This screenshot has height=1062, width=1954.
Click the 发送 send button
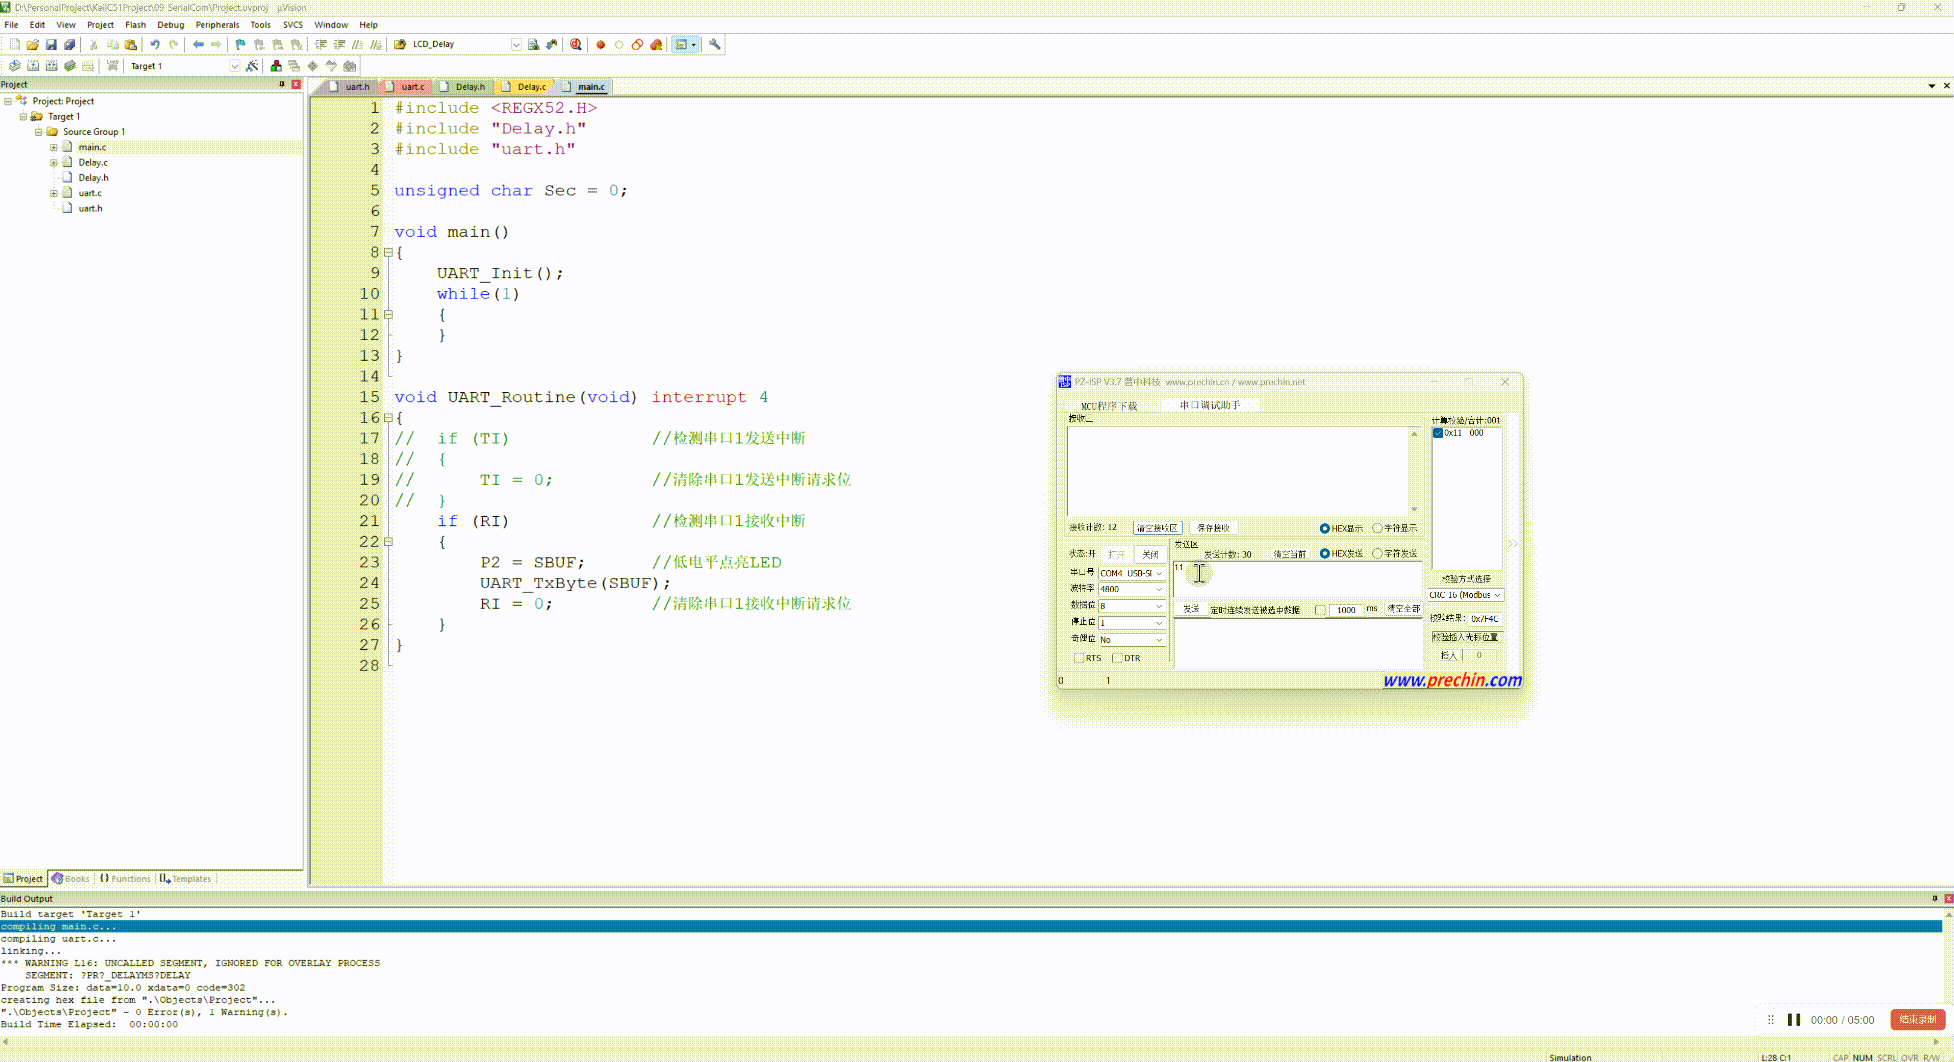point(1191,609)
